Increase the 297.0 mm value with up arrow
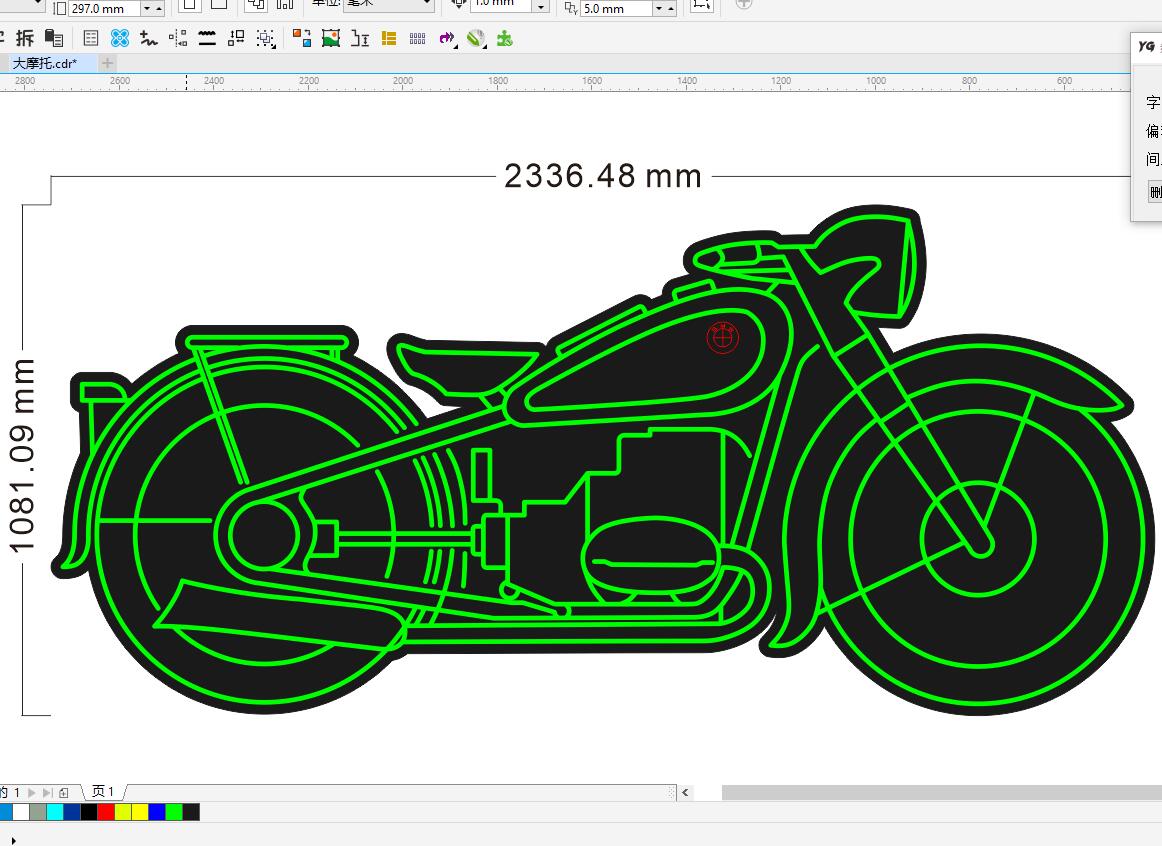 coord(159,9)
